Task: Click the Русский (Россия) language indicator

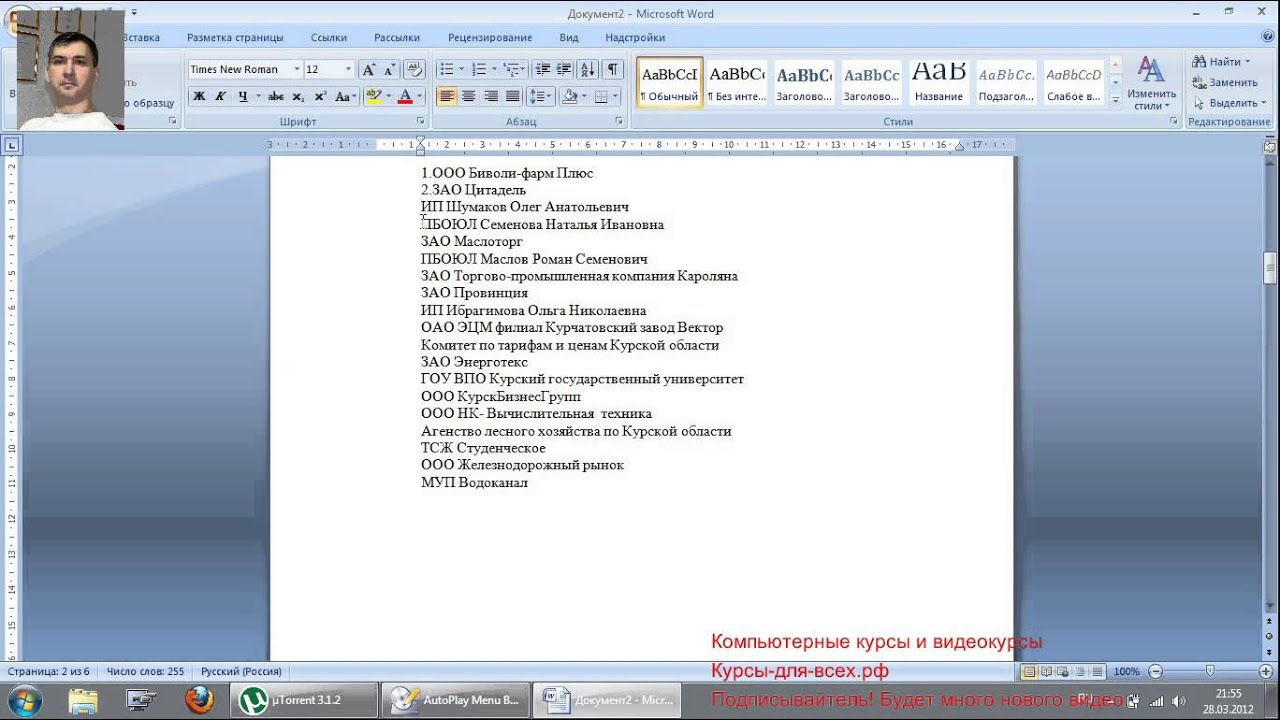Action: point(241,672)
